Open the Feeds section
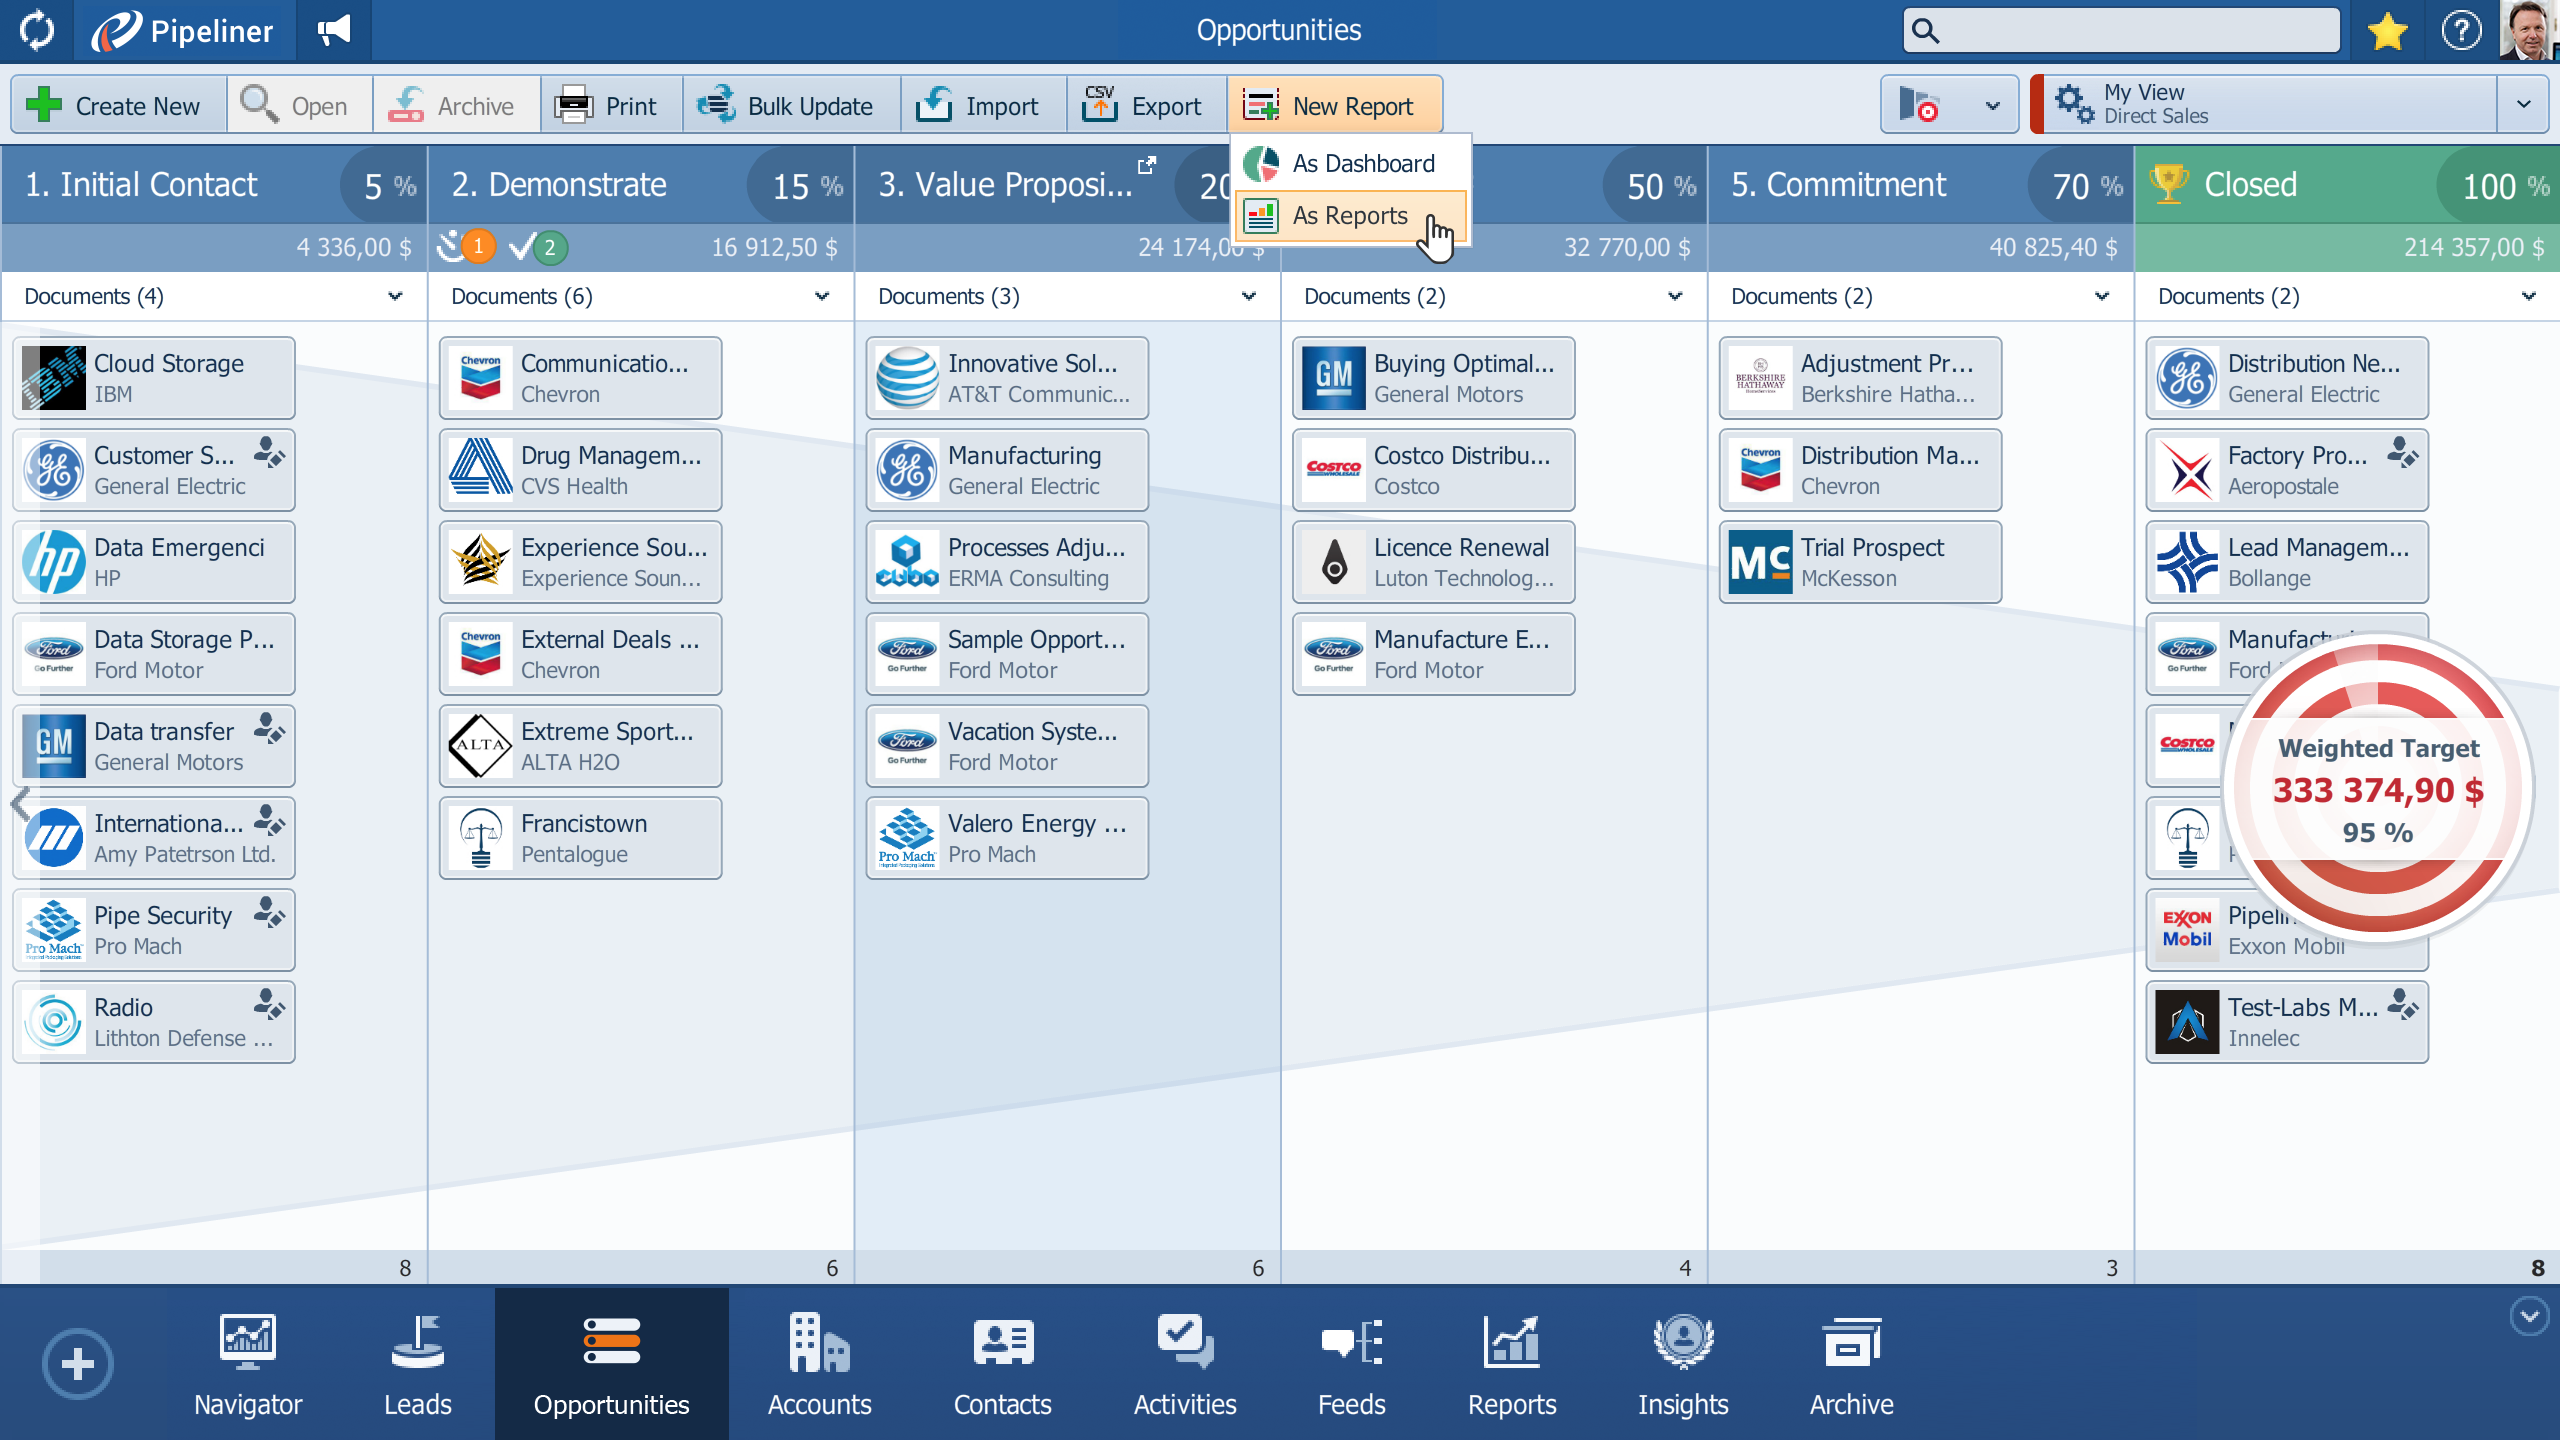This screenshot has width=2560, height=1440. 1351,1364
